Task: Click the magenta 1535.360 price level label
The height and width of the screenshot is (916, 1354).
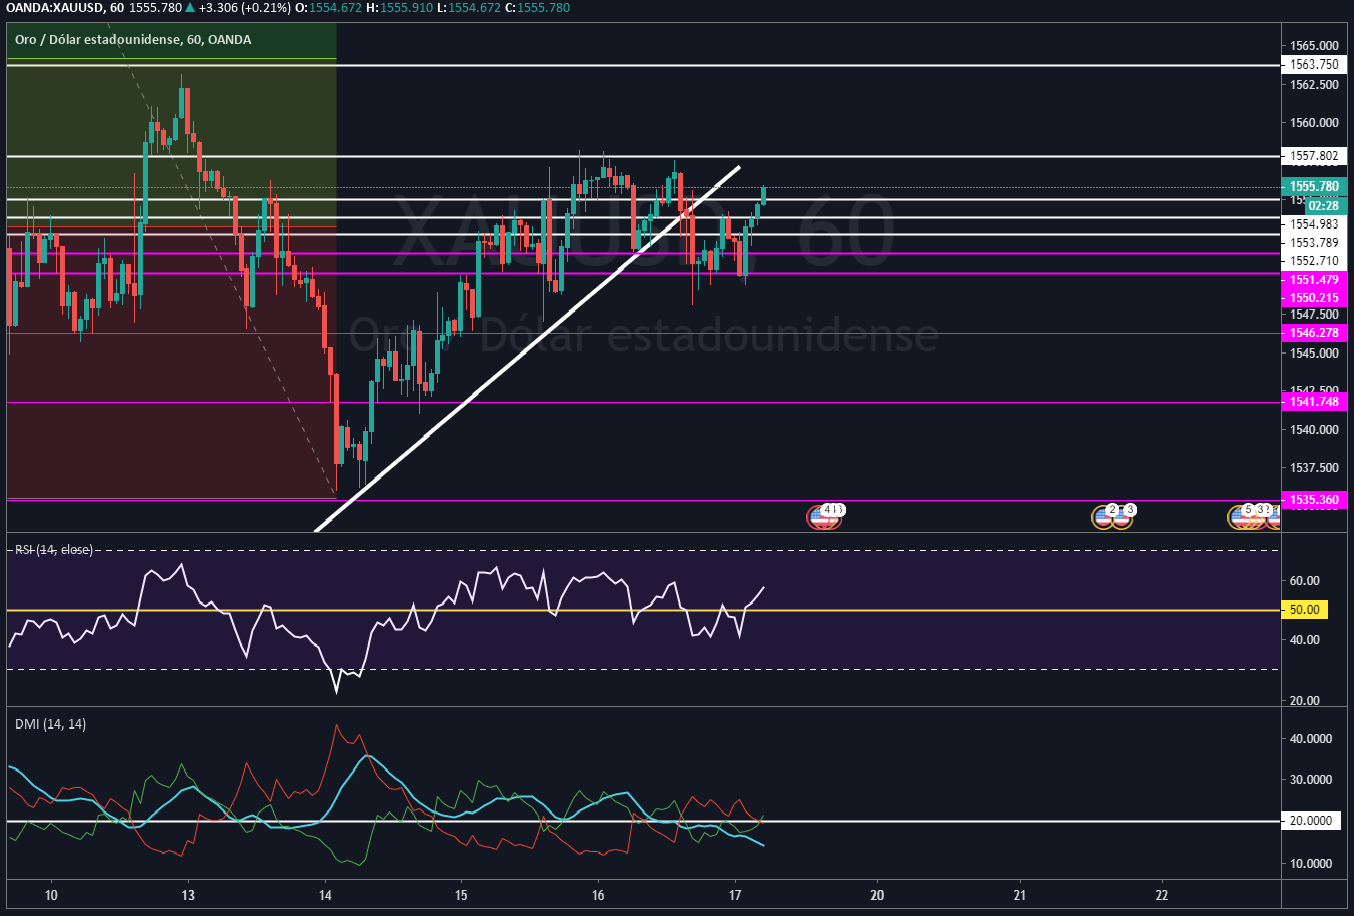Action: pos(1313,500)
